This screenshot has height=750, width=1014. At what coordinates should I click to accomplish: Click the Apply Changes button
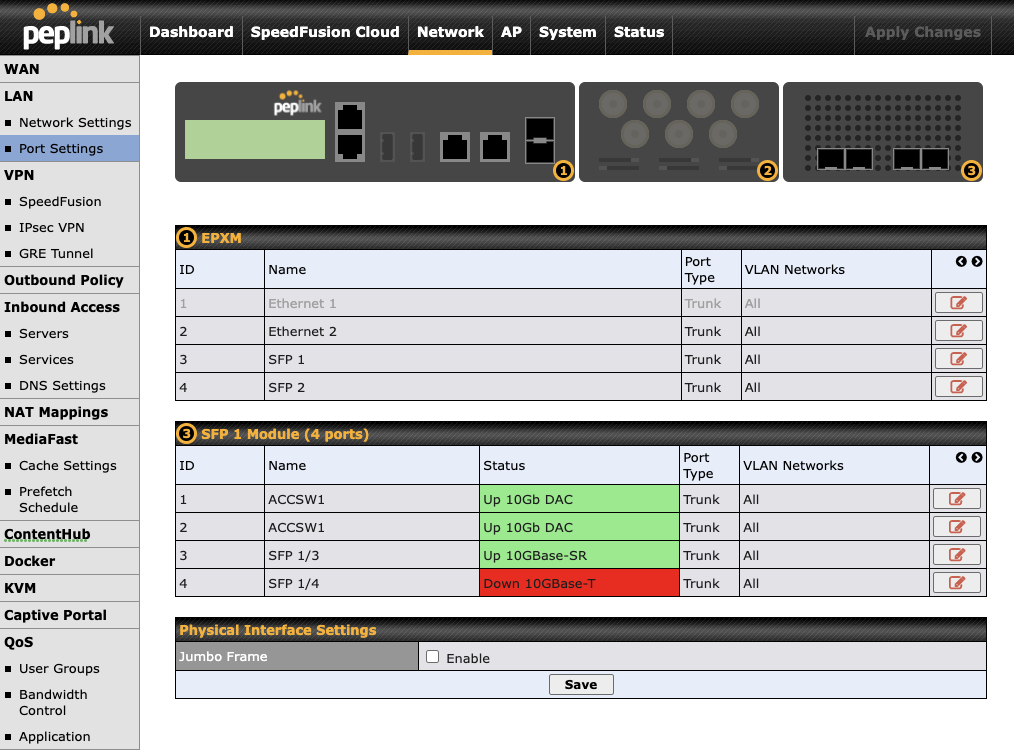coord(923,32)
